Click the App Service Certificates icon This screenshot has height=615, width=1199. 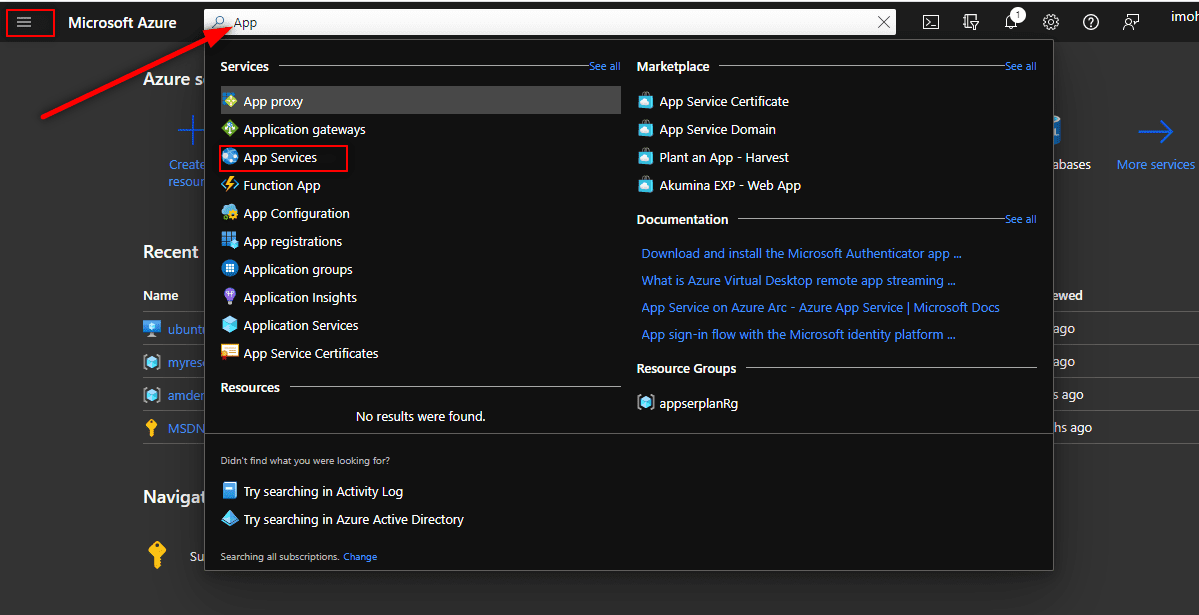[x=229, y=352]
